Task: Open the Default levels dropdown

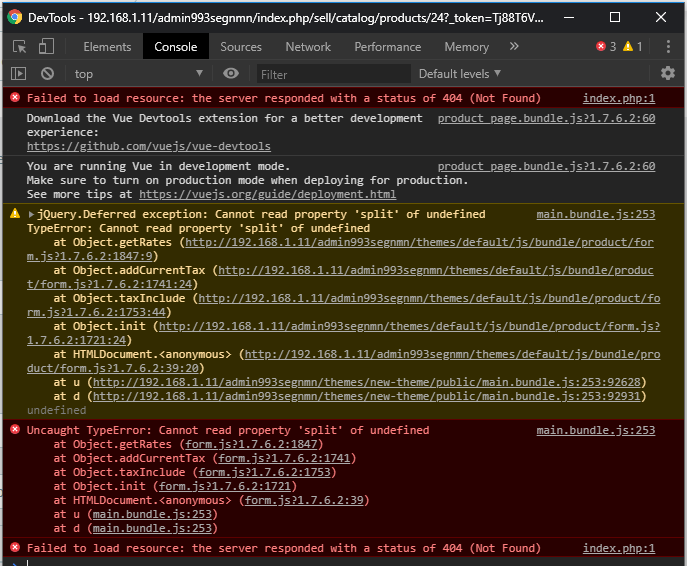Action: [x=460, y=74]
